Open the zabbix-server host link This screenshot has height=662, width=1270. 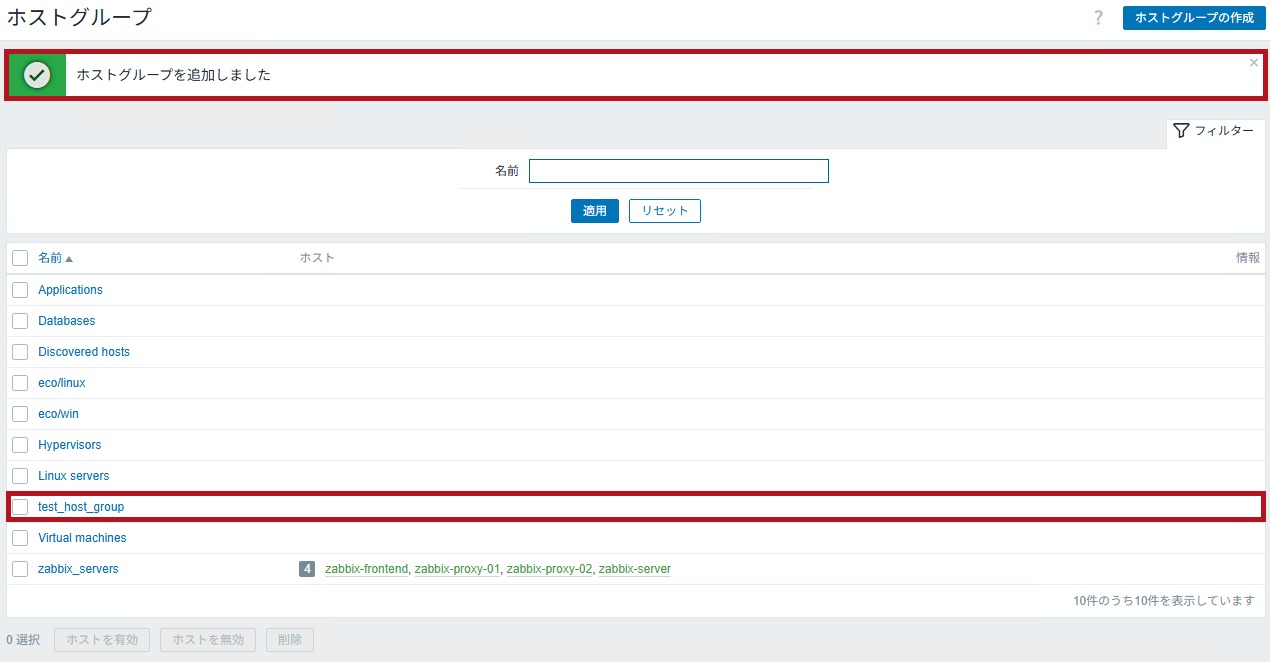pos(635,569)
